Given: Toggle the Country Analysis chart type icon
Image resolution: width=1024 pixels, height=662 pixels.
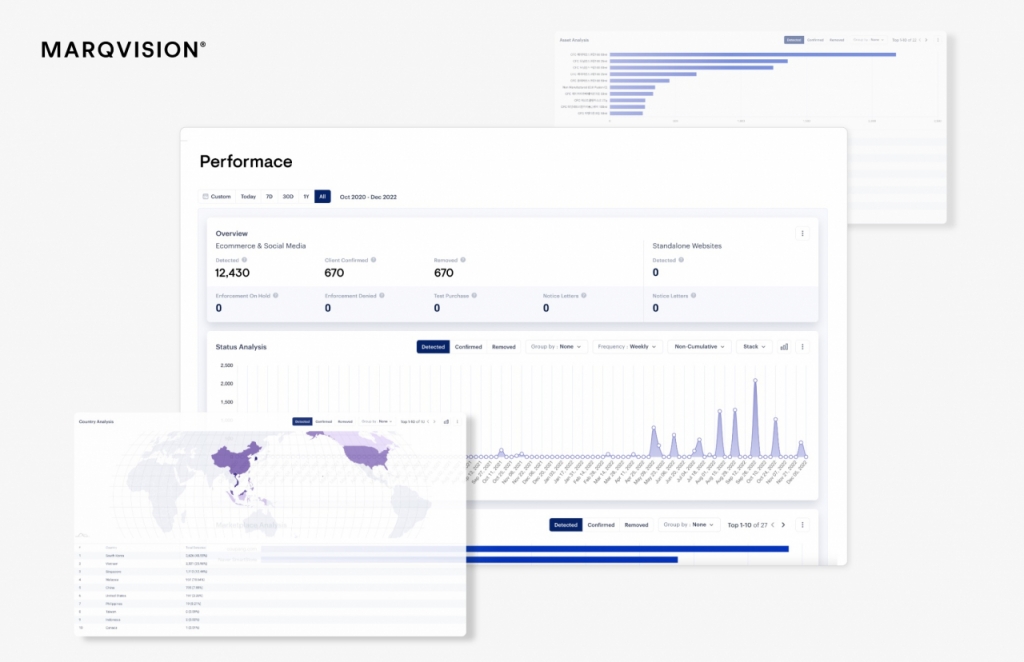Looking at the screenshot, I should (x=447, y=422).
